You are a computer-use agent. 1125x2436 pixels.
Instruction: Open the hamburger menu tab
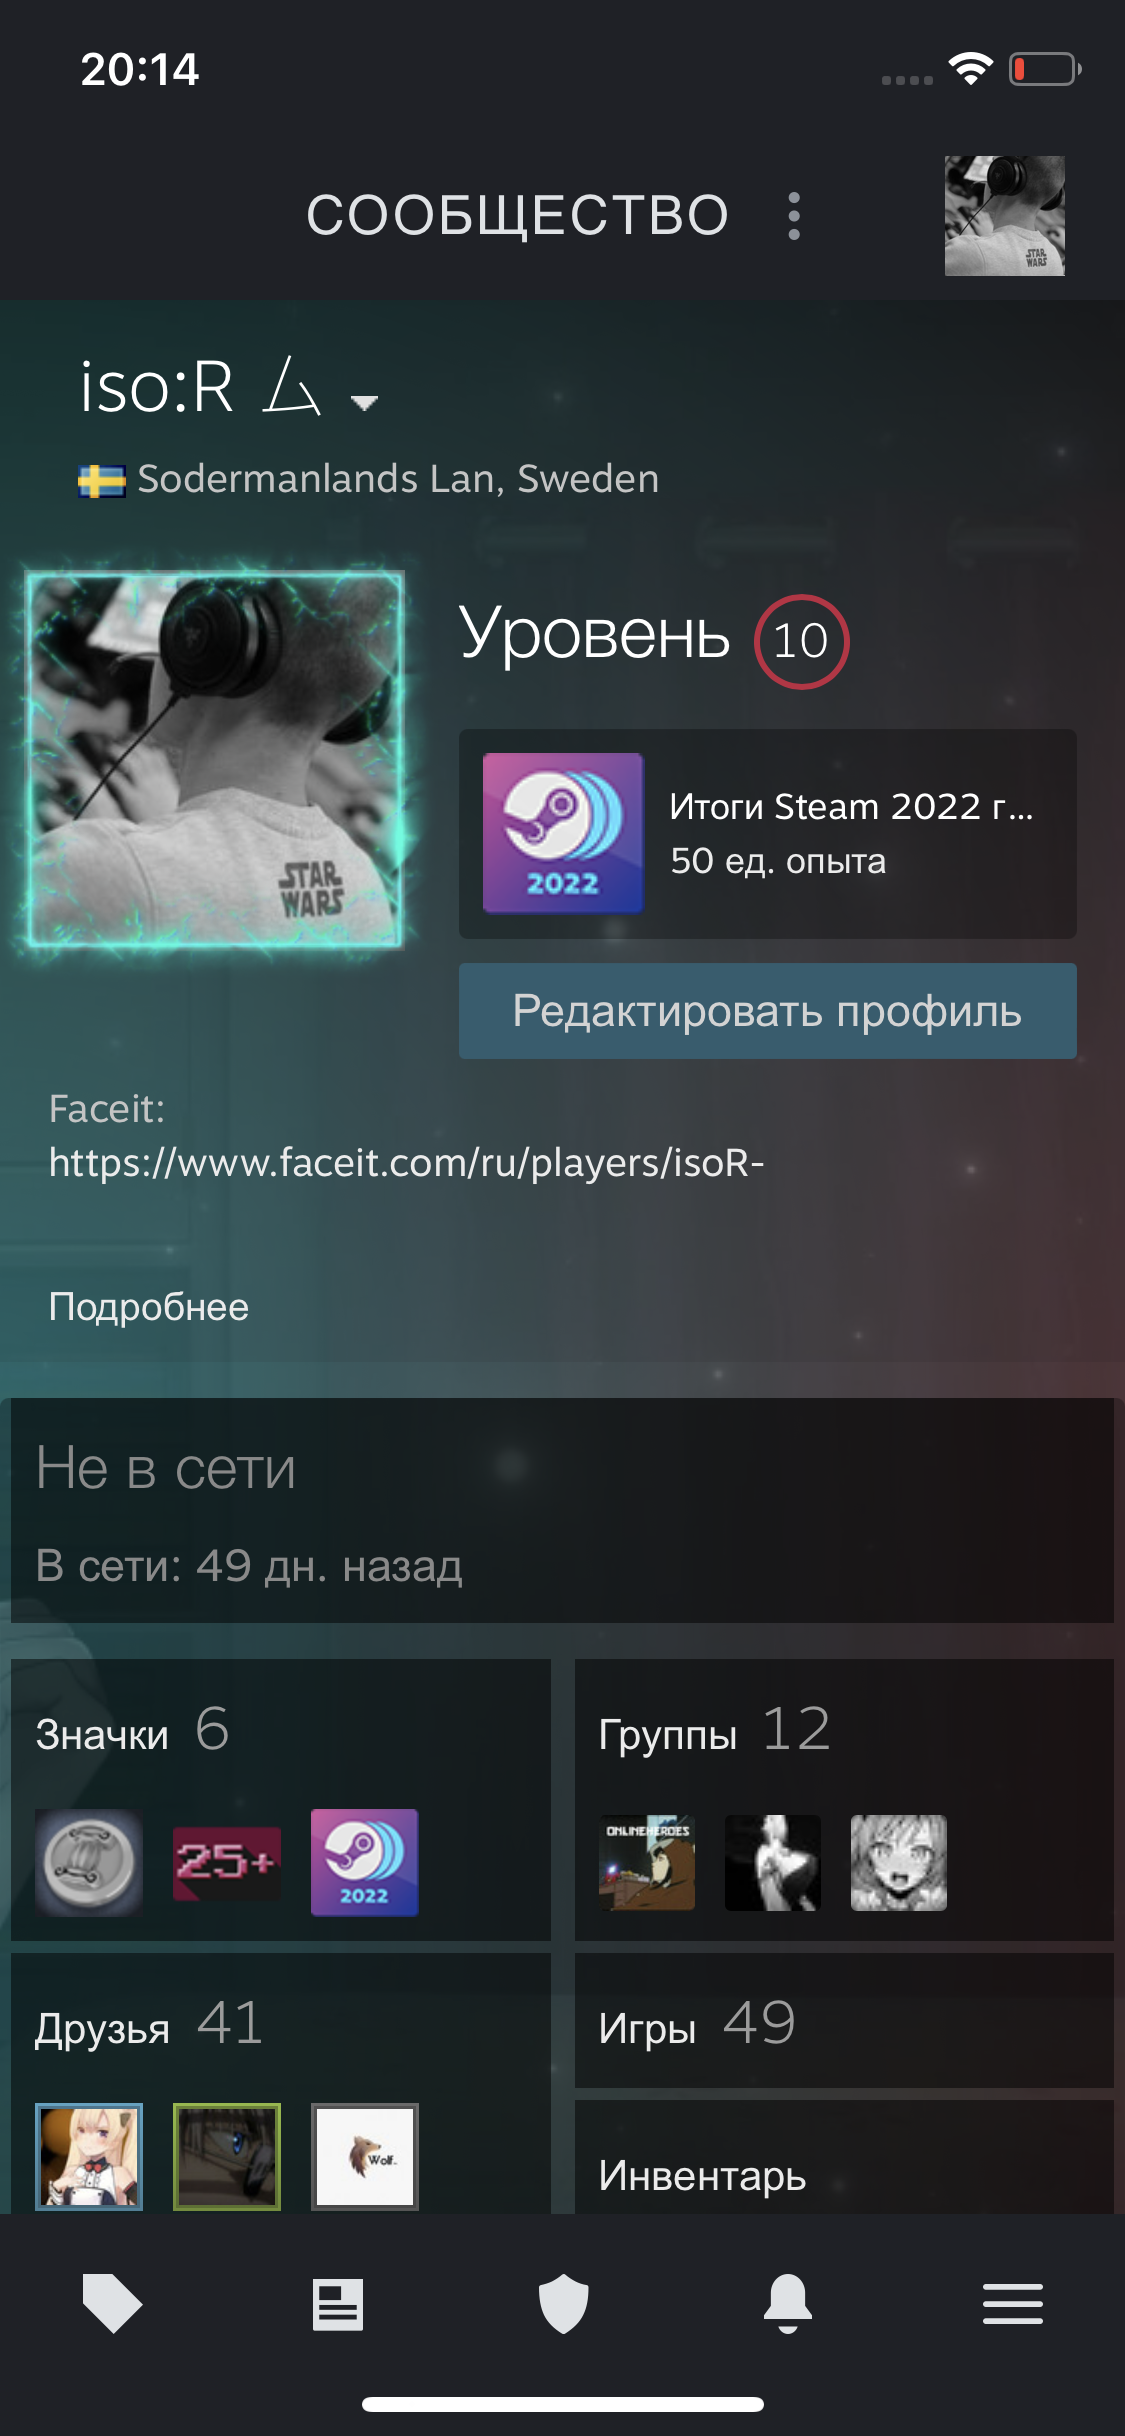click(1013, 2304)
